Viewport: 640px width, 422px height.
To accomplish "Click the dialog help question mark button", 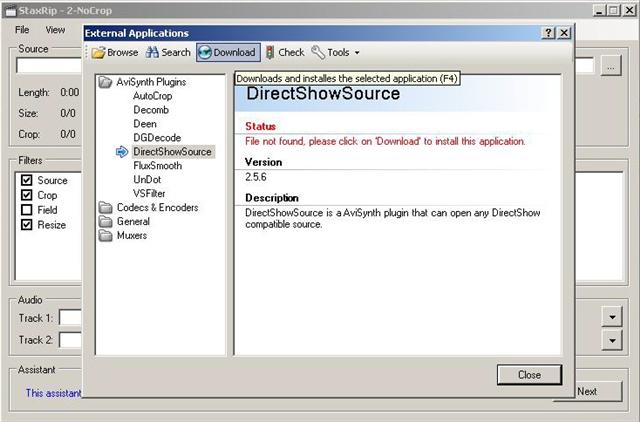I will tap(548, 33).
